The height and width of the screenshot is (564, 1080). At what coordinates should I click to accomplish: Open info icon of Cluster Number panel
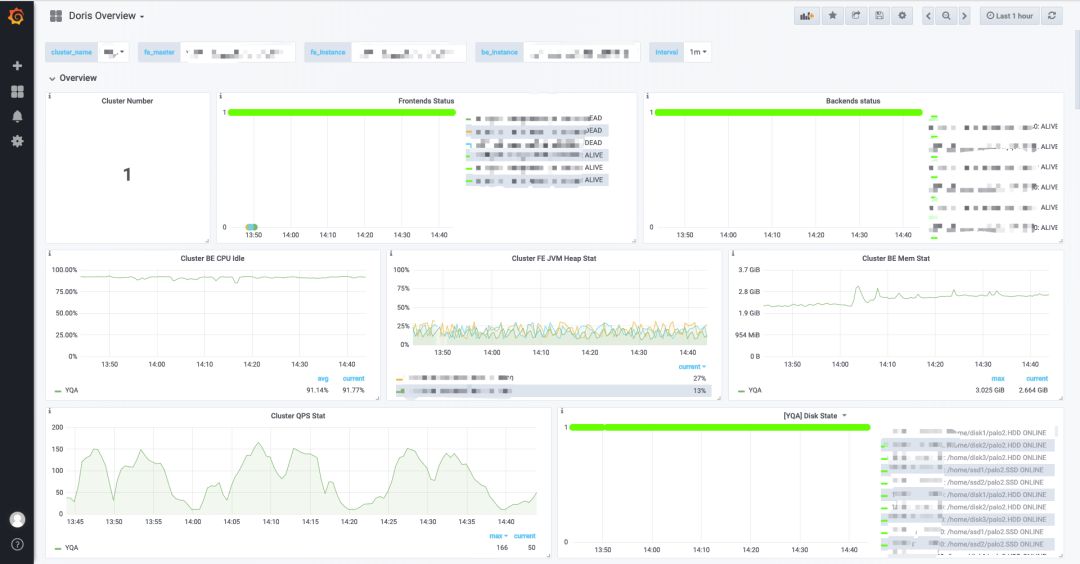[x=50, y=96]
